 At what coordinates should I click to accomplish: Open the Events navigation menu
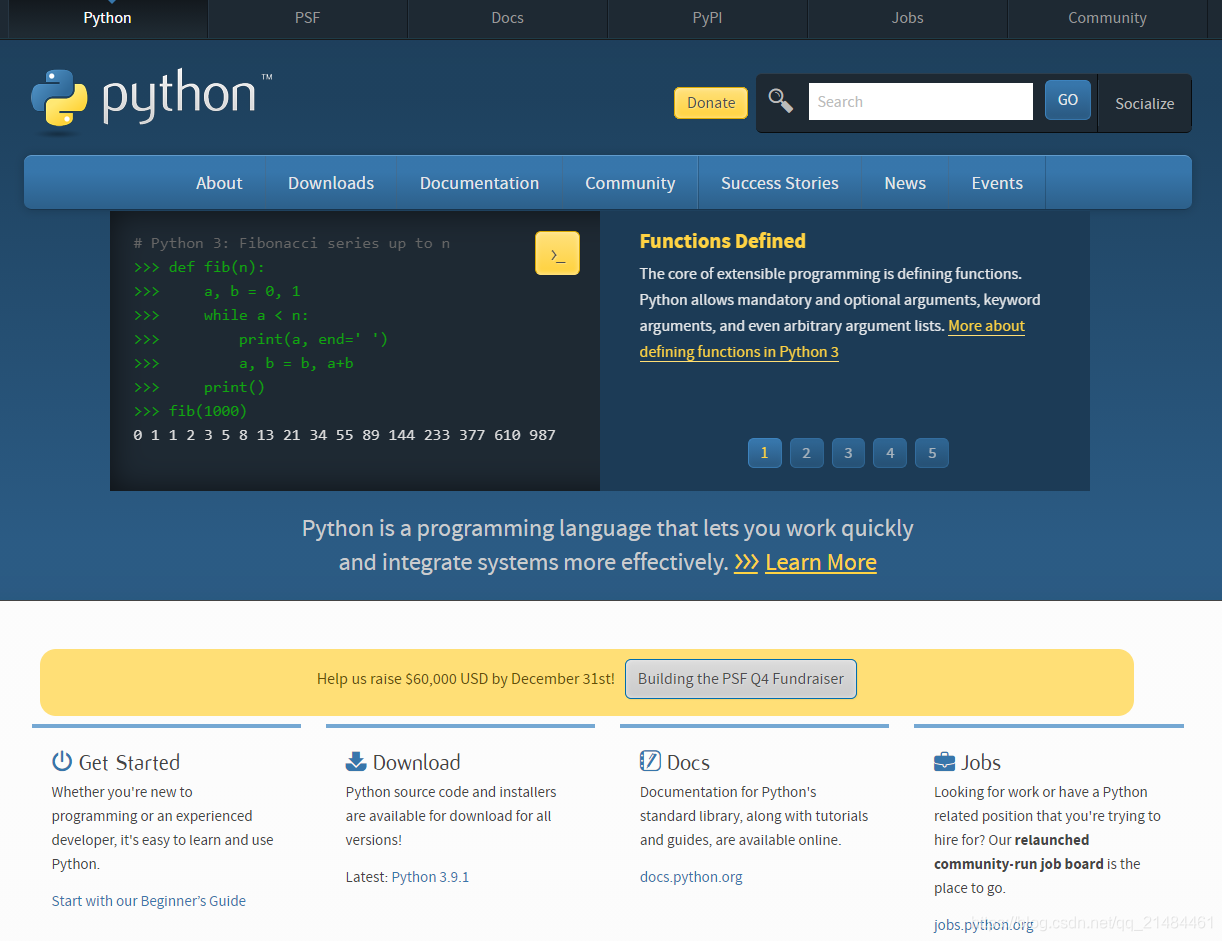point(997,183)
